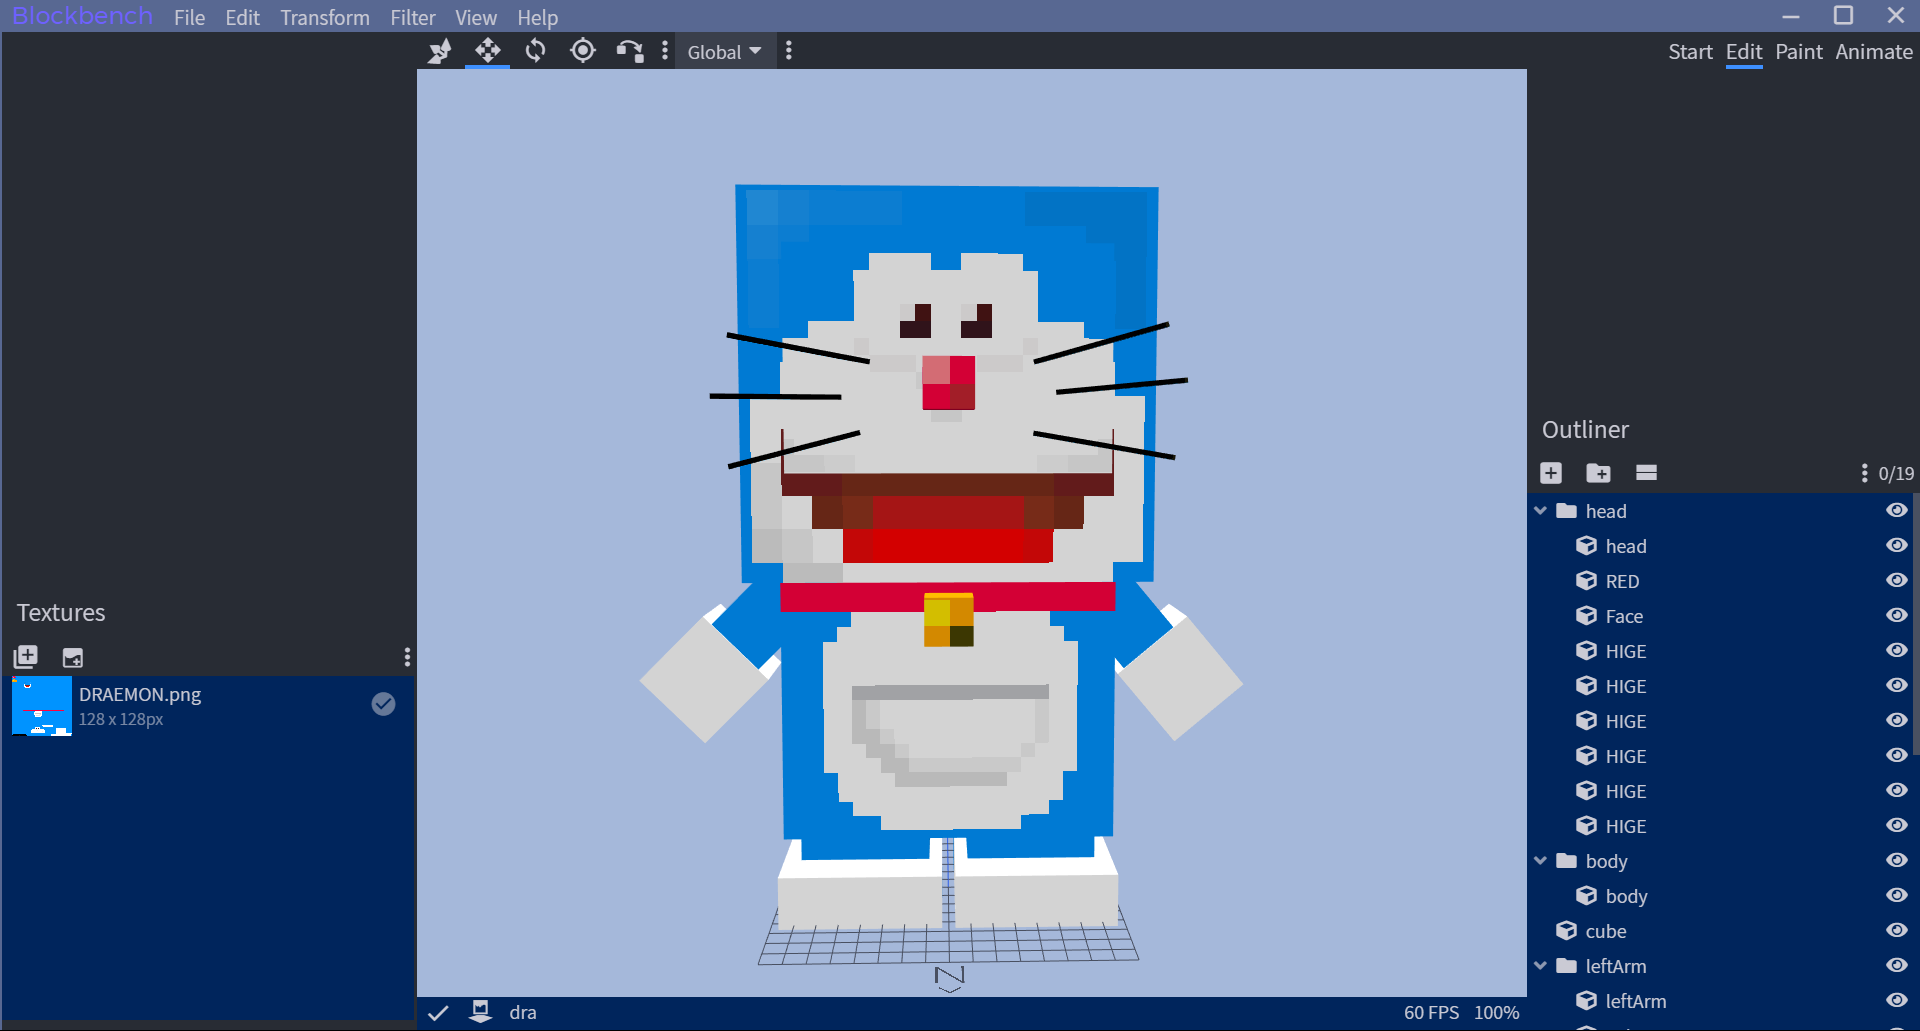Select the Resize tool in the toolbar
The height and width of the screenshot is (1031, 1920).
pos(439,51)
